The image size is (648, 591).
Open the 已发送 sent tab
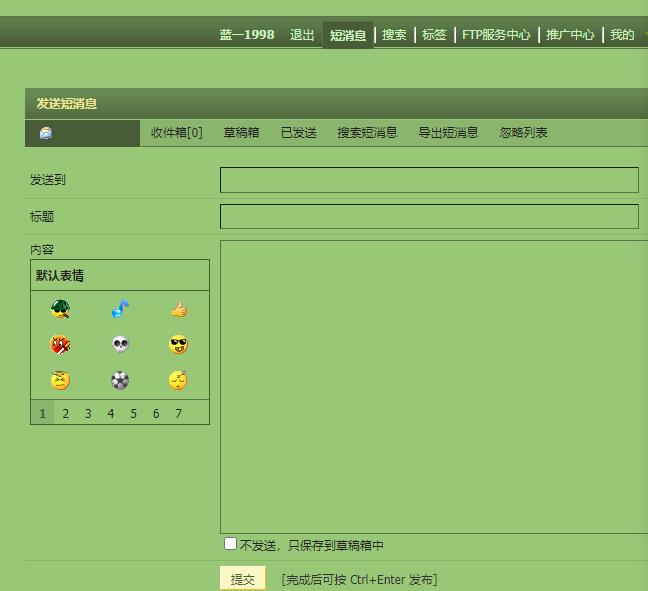coord(299,133)
